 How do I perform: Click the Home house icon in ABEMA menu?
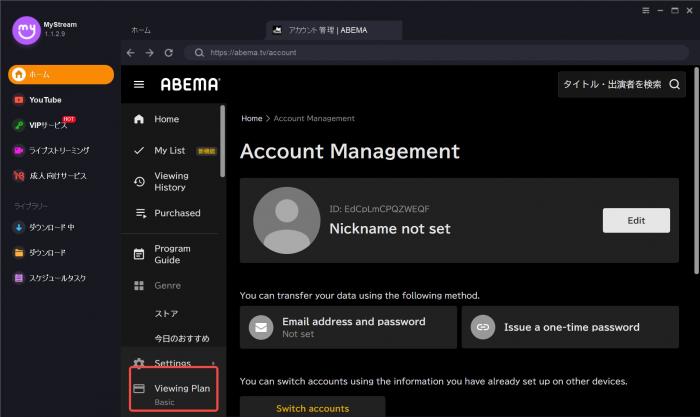pos(139,119)
